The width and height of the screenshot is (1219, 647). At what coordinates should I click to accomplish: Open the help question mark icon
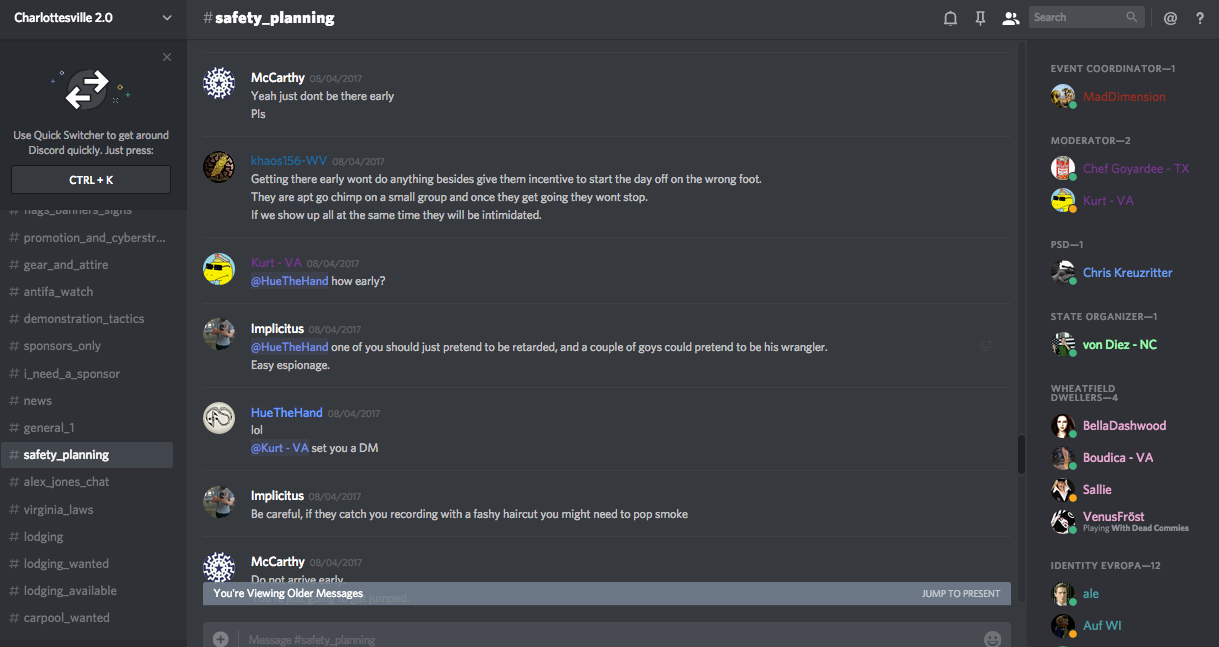point(1200,18)
